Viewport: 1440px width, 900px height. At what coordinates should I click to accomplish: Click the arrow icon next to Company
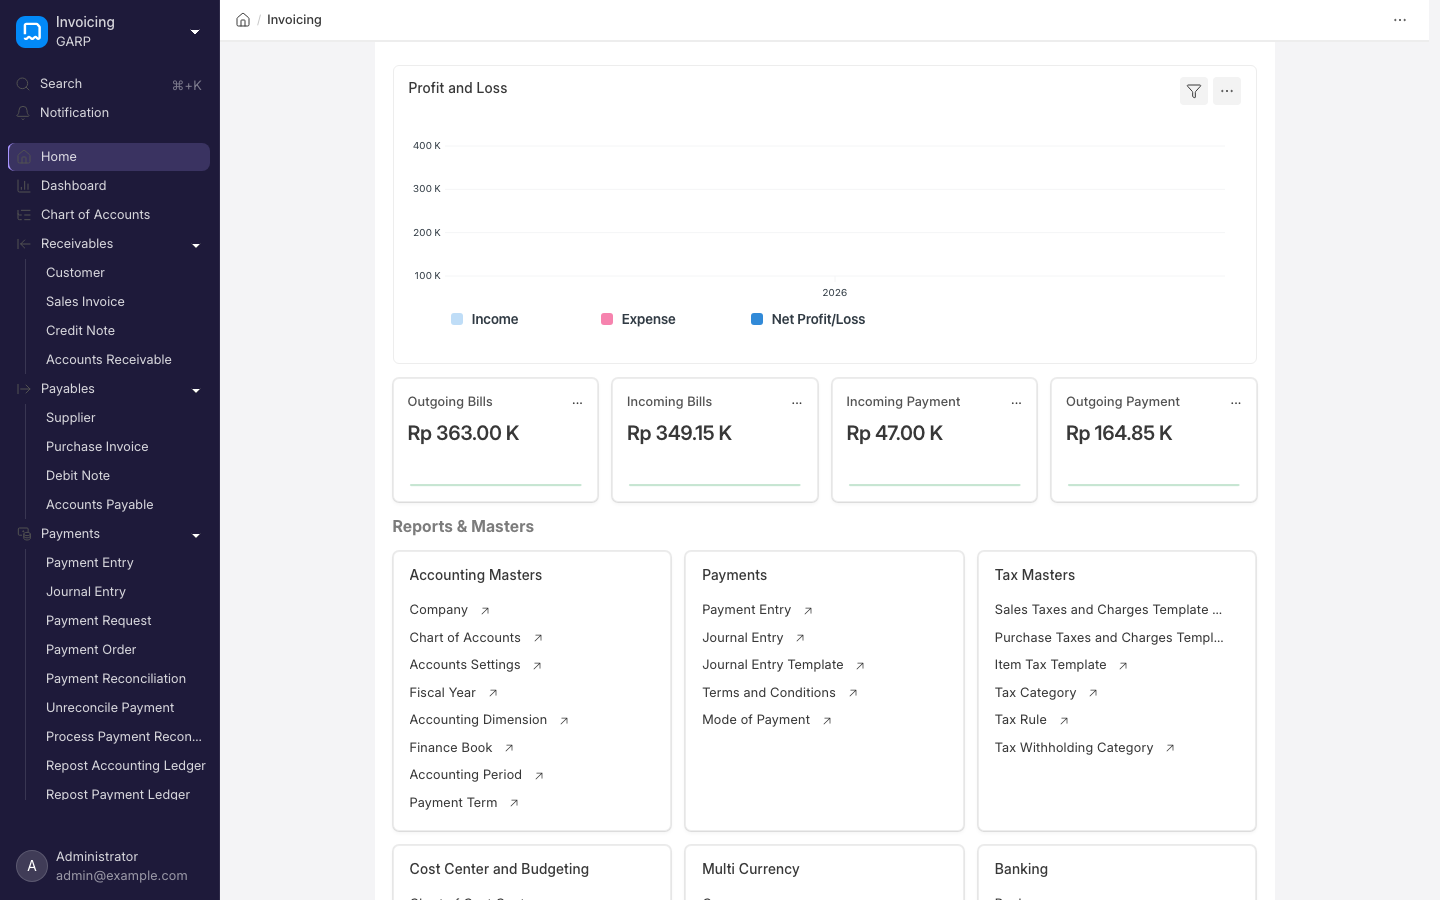click(x=485, y=611)
